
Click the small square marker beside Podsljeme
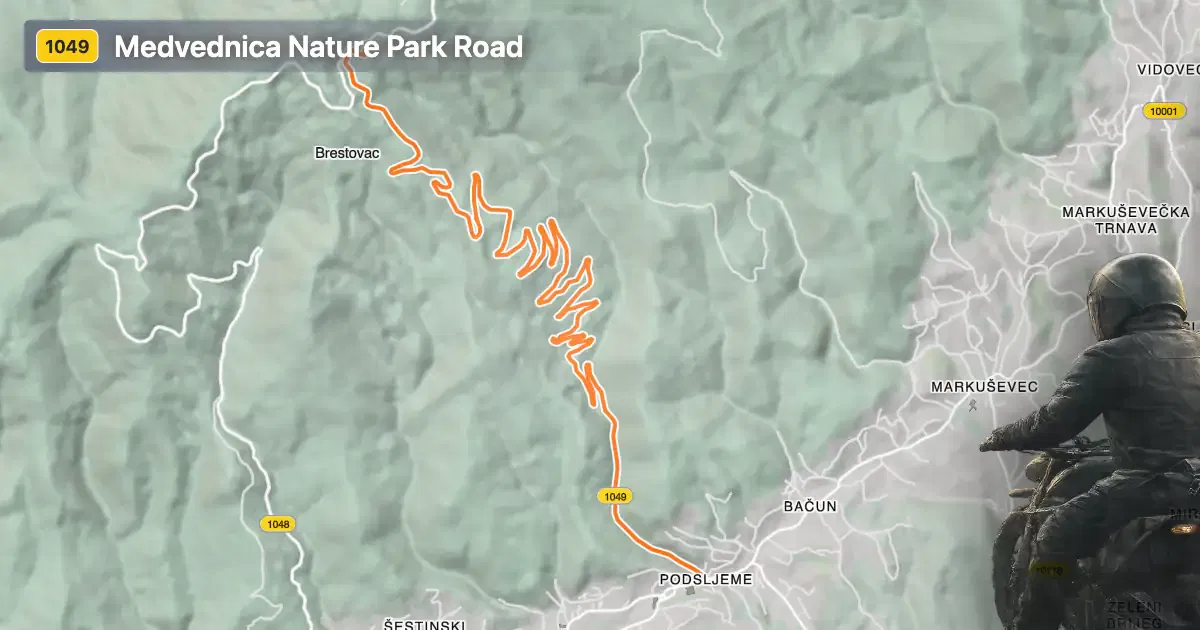click(689, 591)
